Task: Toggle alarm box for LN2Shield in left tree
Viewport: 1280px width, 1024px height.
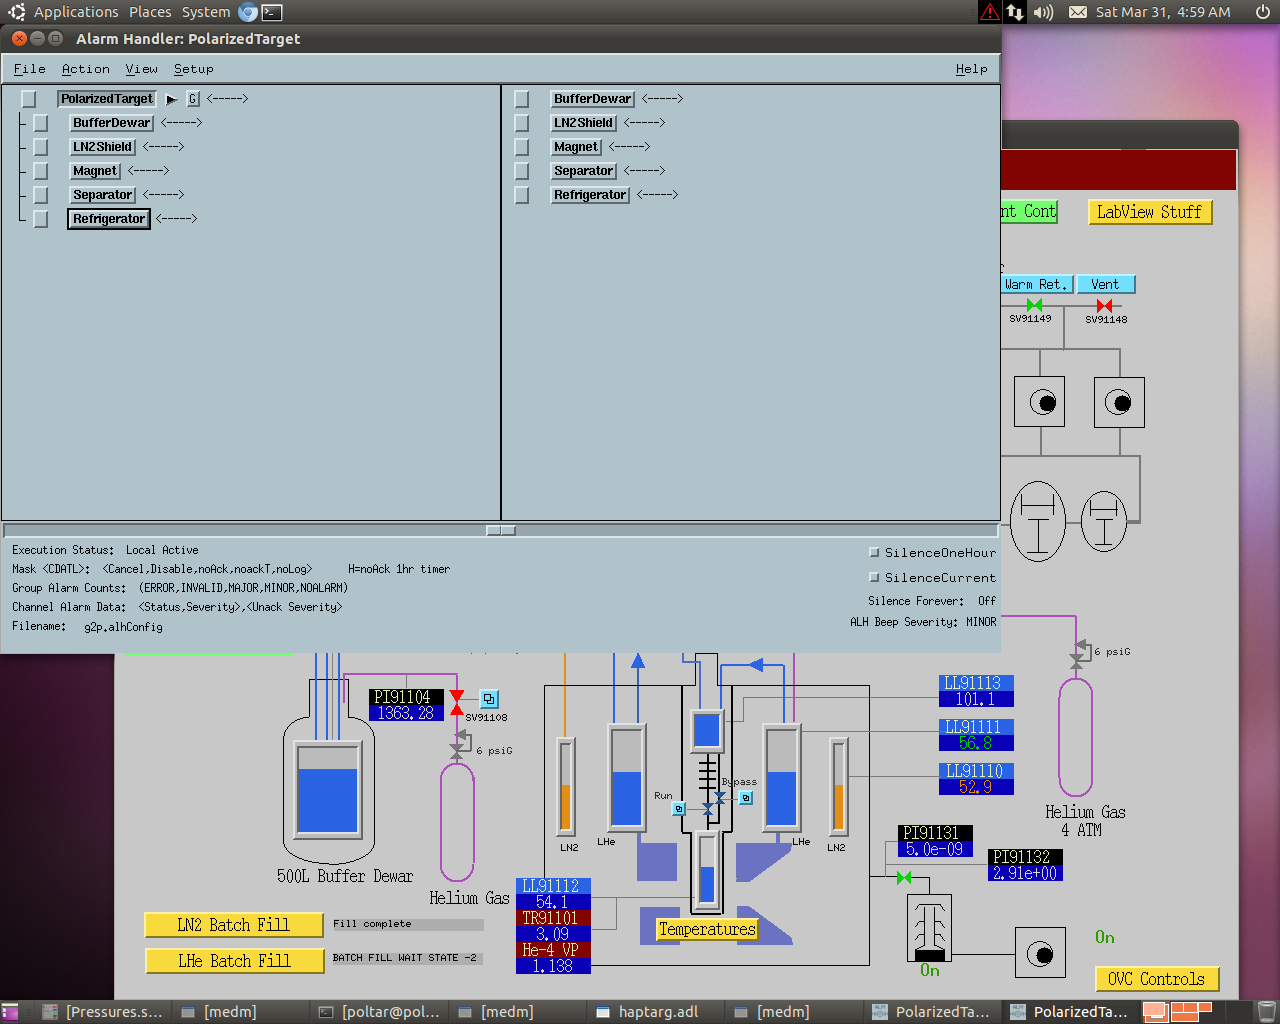Action: click(41, 147)
